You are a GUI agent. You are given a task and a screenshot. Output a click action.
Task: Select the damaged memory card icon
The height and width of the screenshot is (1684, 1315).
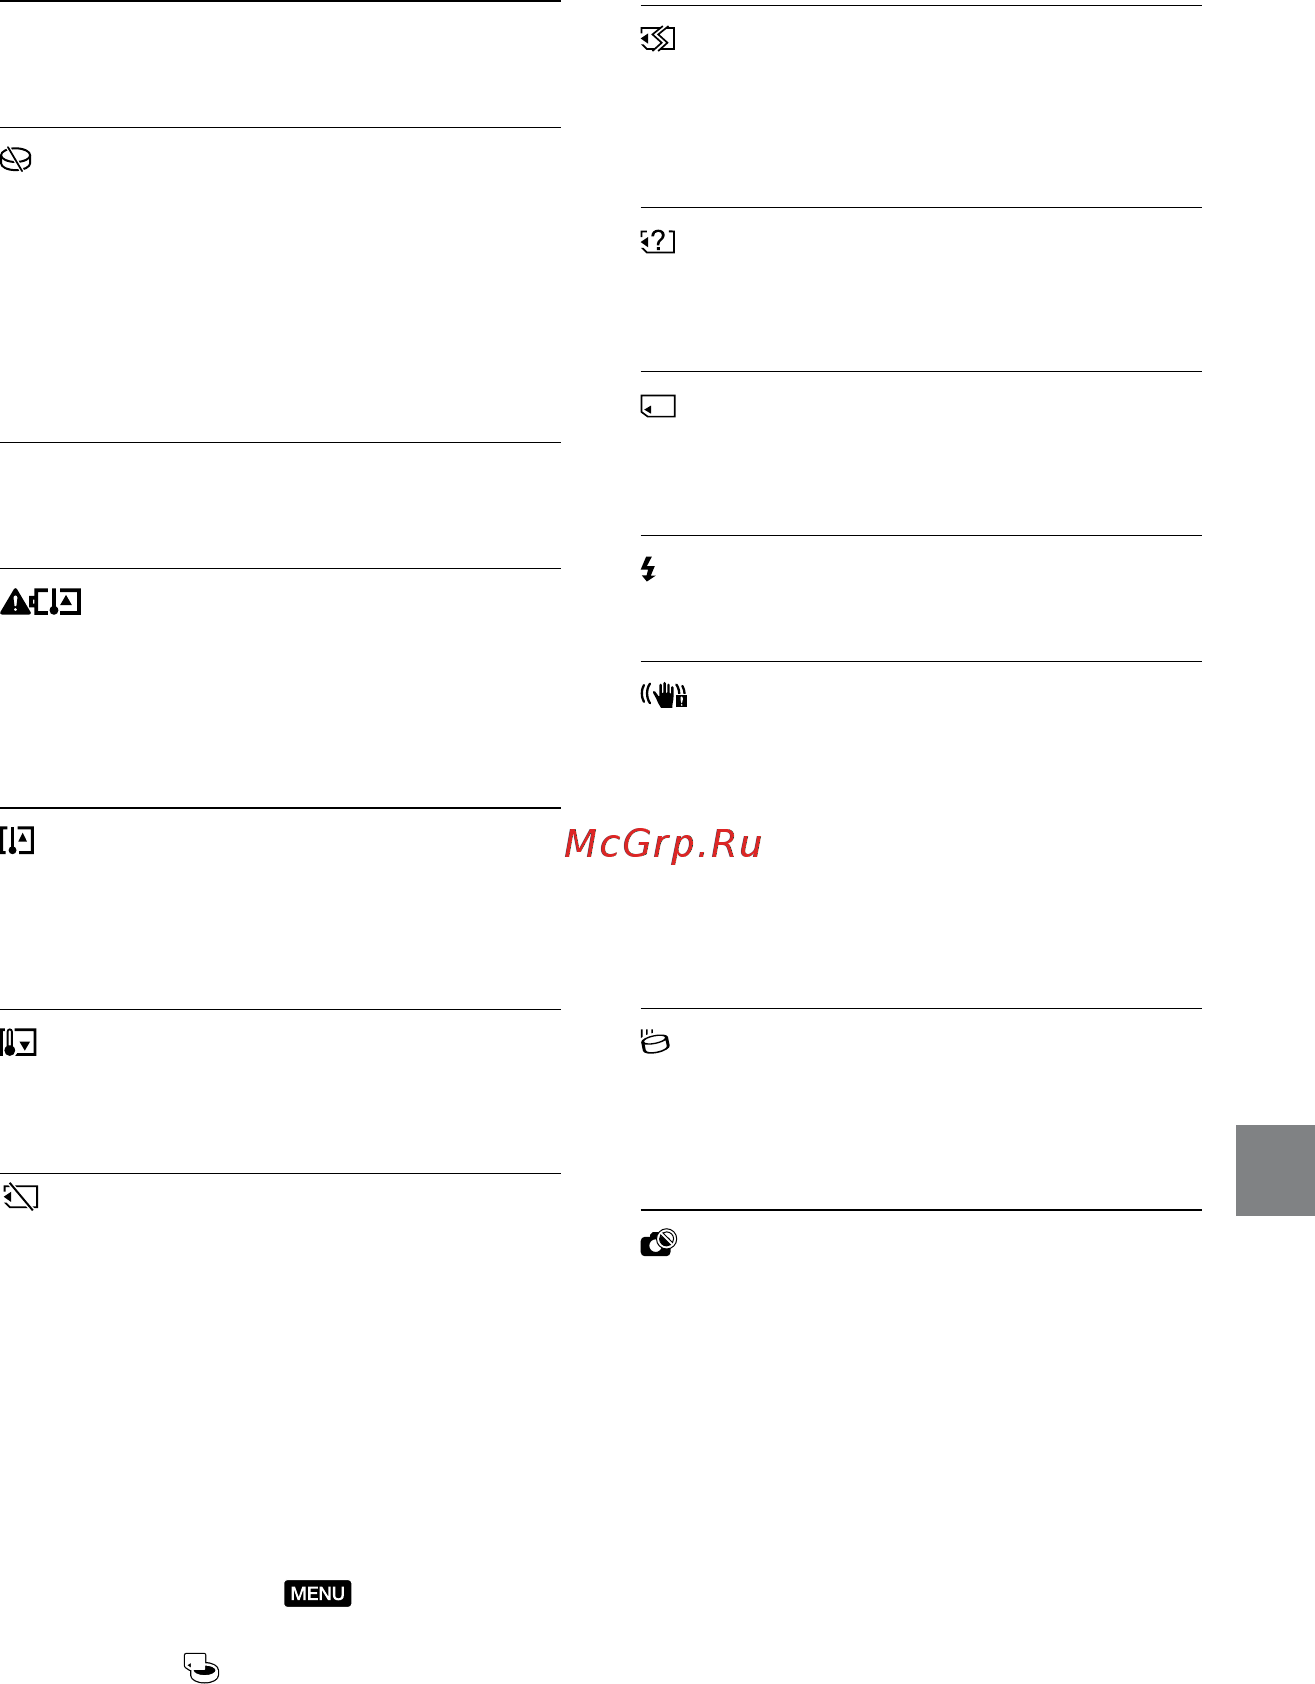[x=658, y=40]
